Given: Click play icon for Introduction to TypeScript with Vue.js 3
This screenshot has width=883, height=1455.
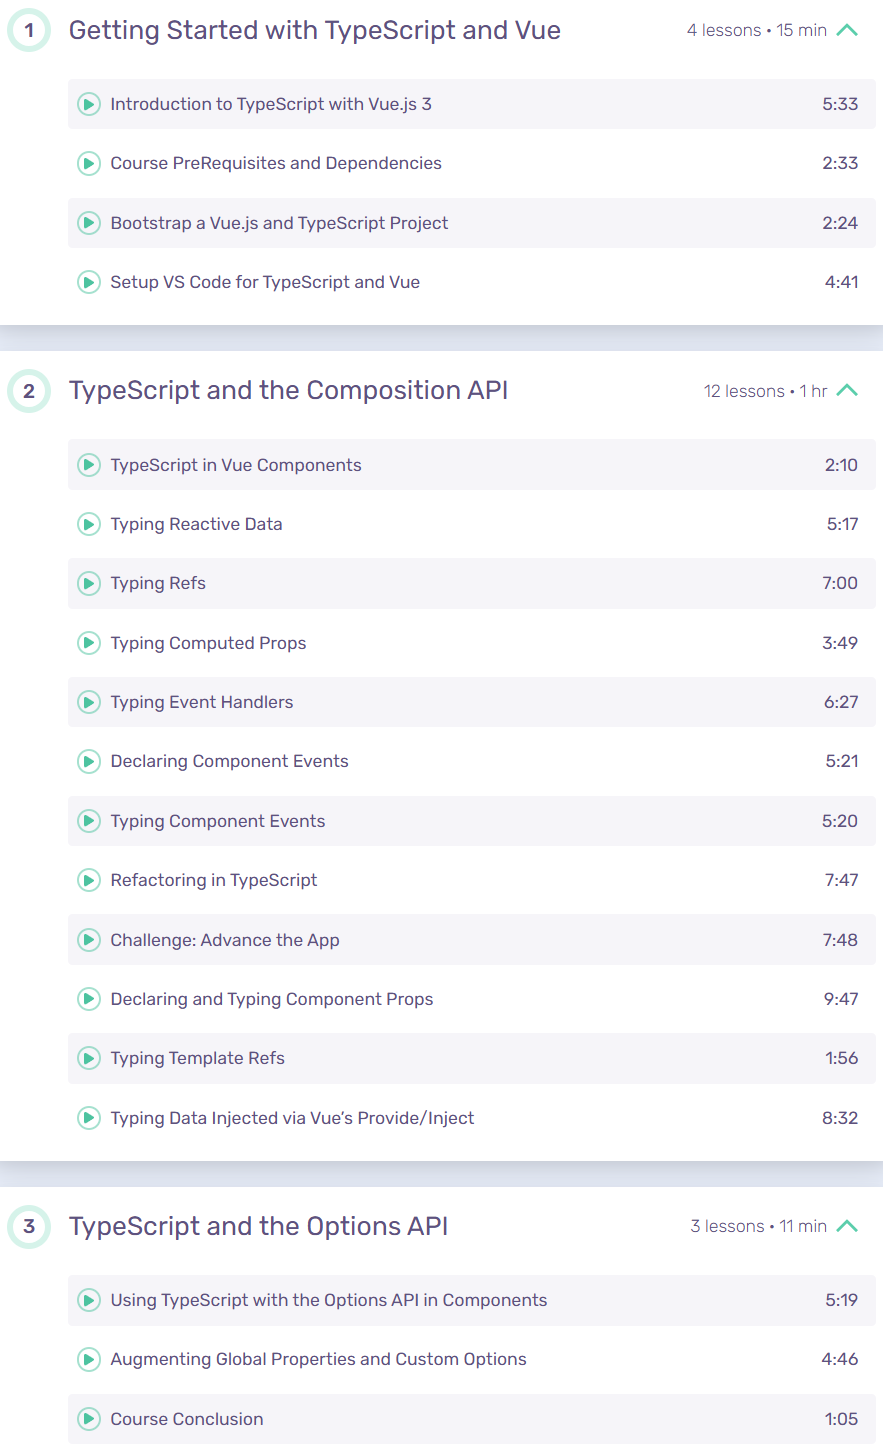Looking at the screenshot, I should (89, 104).
